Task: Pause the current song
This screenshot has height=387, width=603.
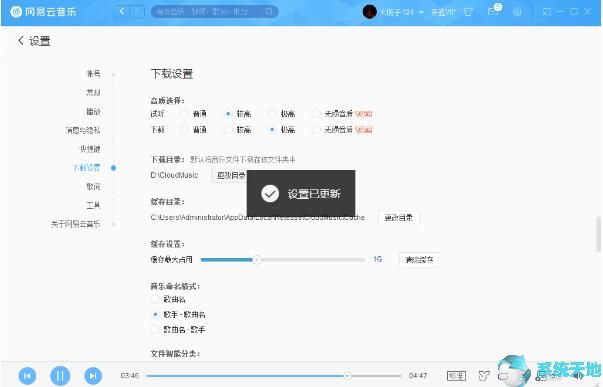Action: click(x=60, y=375)
